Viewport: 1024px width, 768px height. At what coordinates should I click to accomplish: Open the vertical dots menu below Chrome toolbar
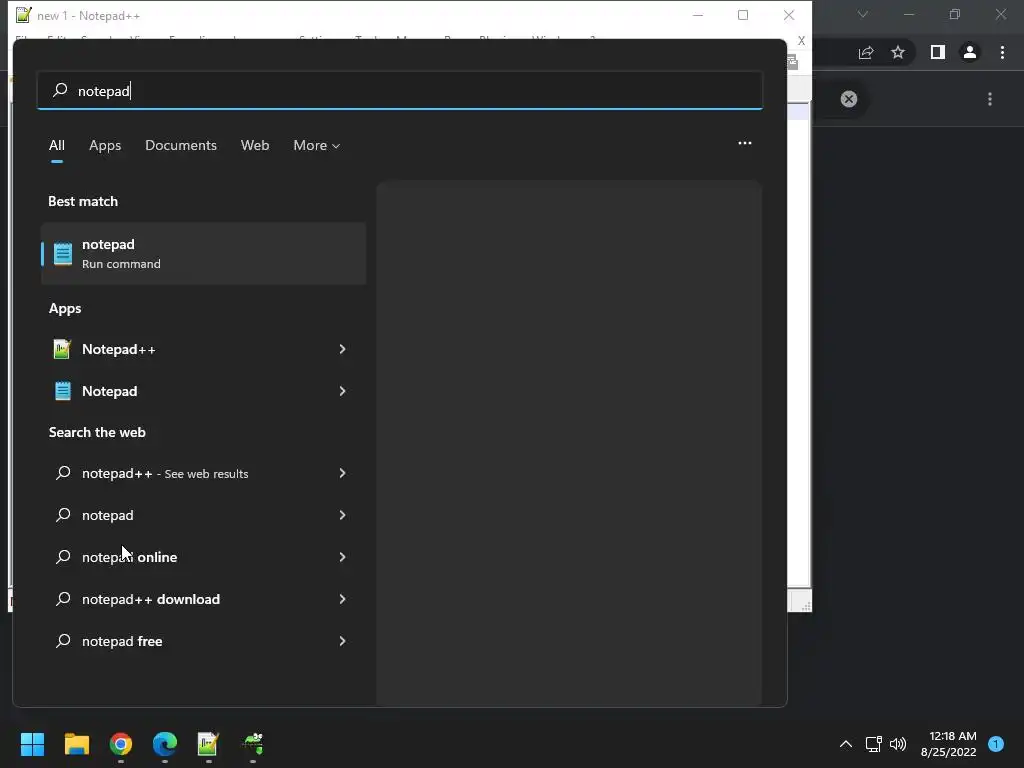coord(990,99)
